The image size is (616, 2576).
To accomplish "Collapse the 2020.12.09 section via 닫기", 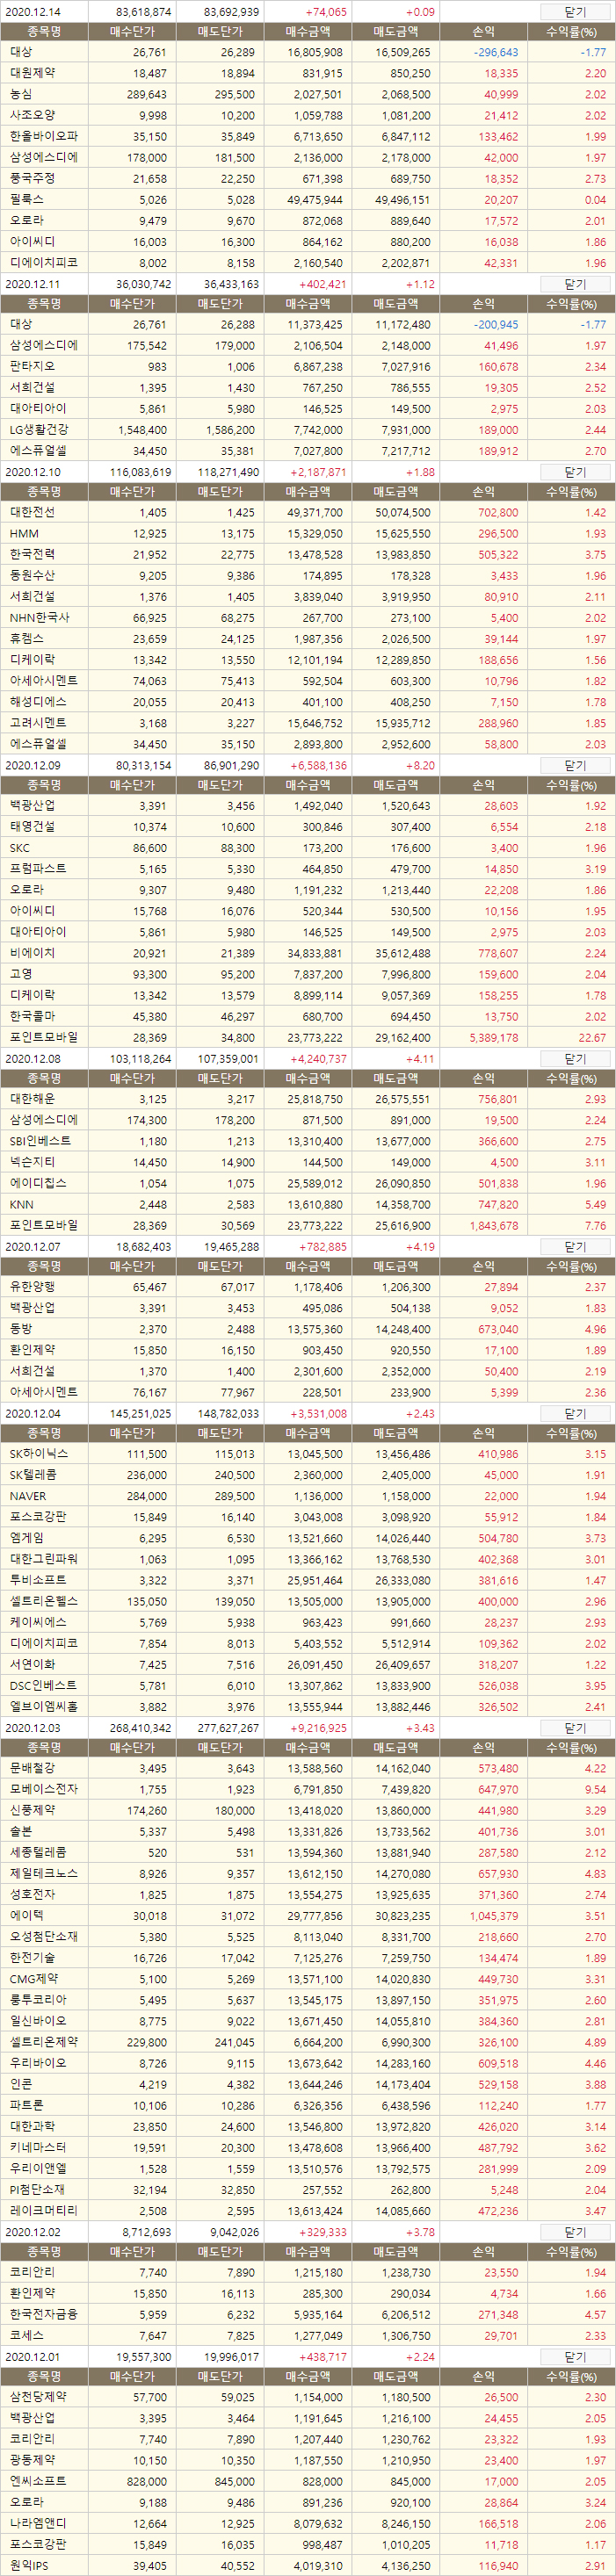I will click(575, 765).
